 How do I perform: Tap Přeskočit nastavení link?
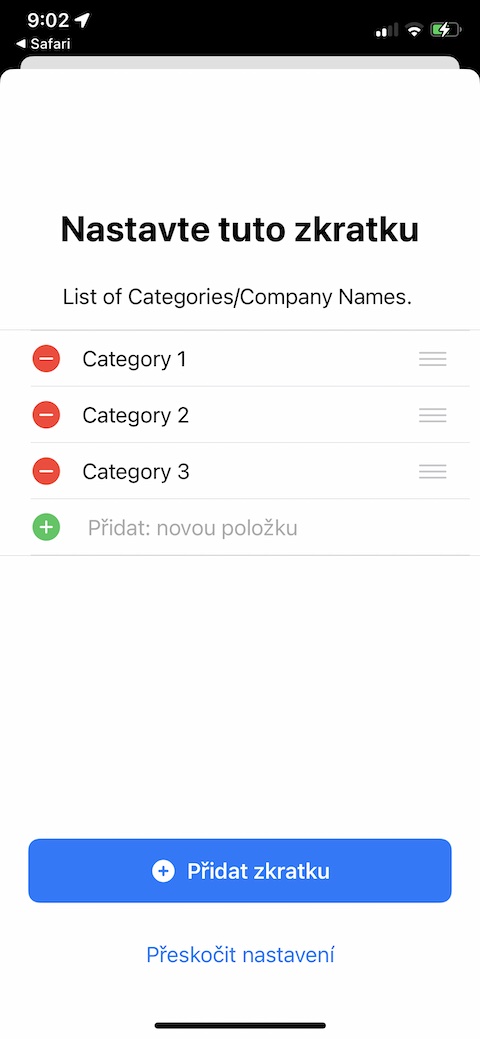(x=240, y=955)
